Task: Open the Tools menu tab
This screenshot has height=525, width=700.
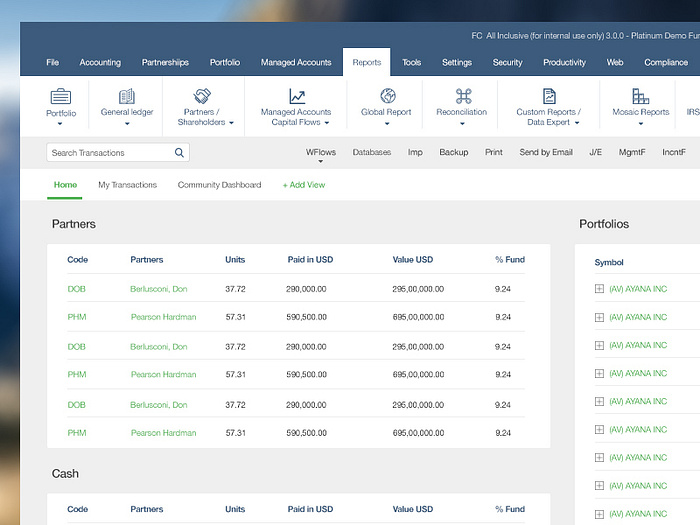Action: [x=412, y=62]
